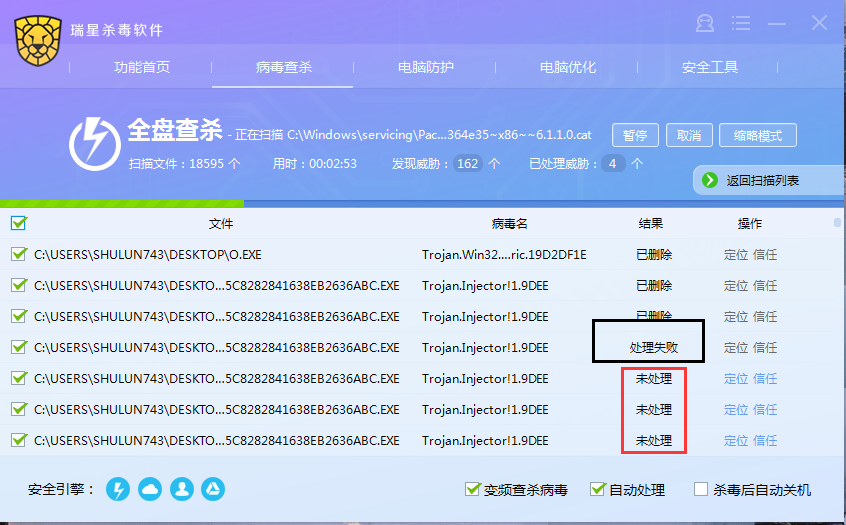The width and height of the screenshot is (846, 525).
Task: Click the 安全引擎 label
Action: (x=61, y=489)
